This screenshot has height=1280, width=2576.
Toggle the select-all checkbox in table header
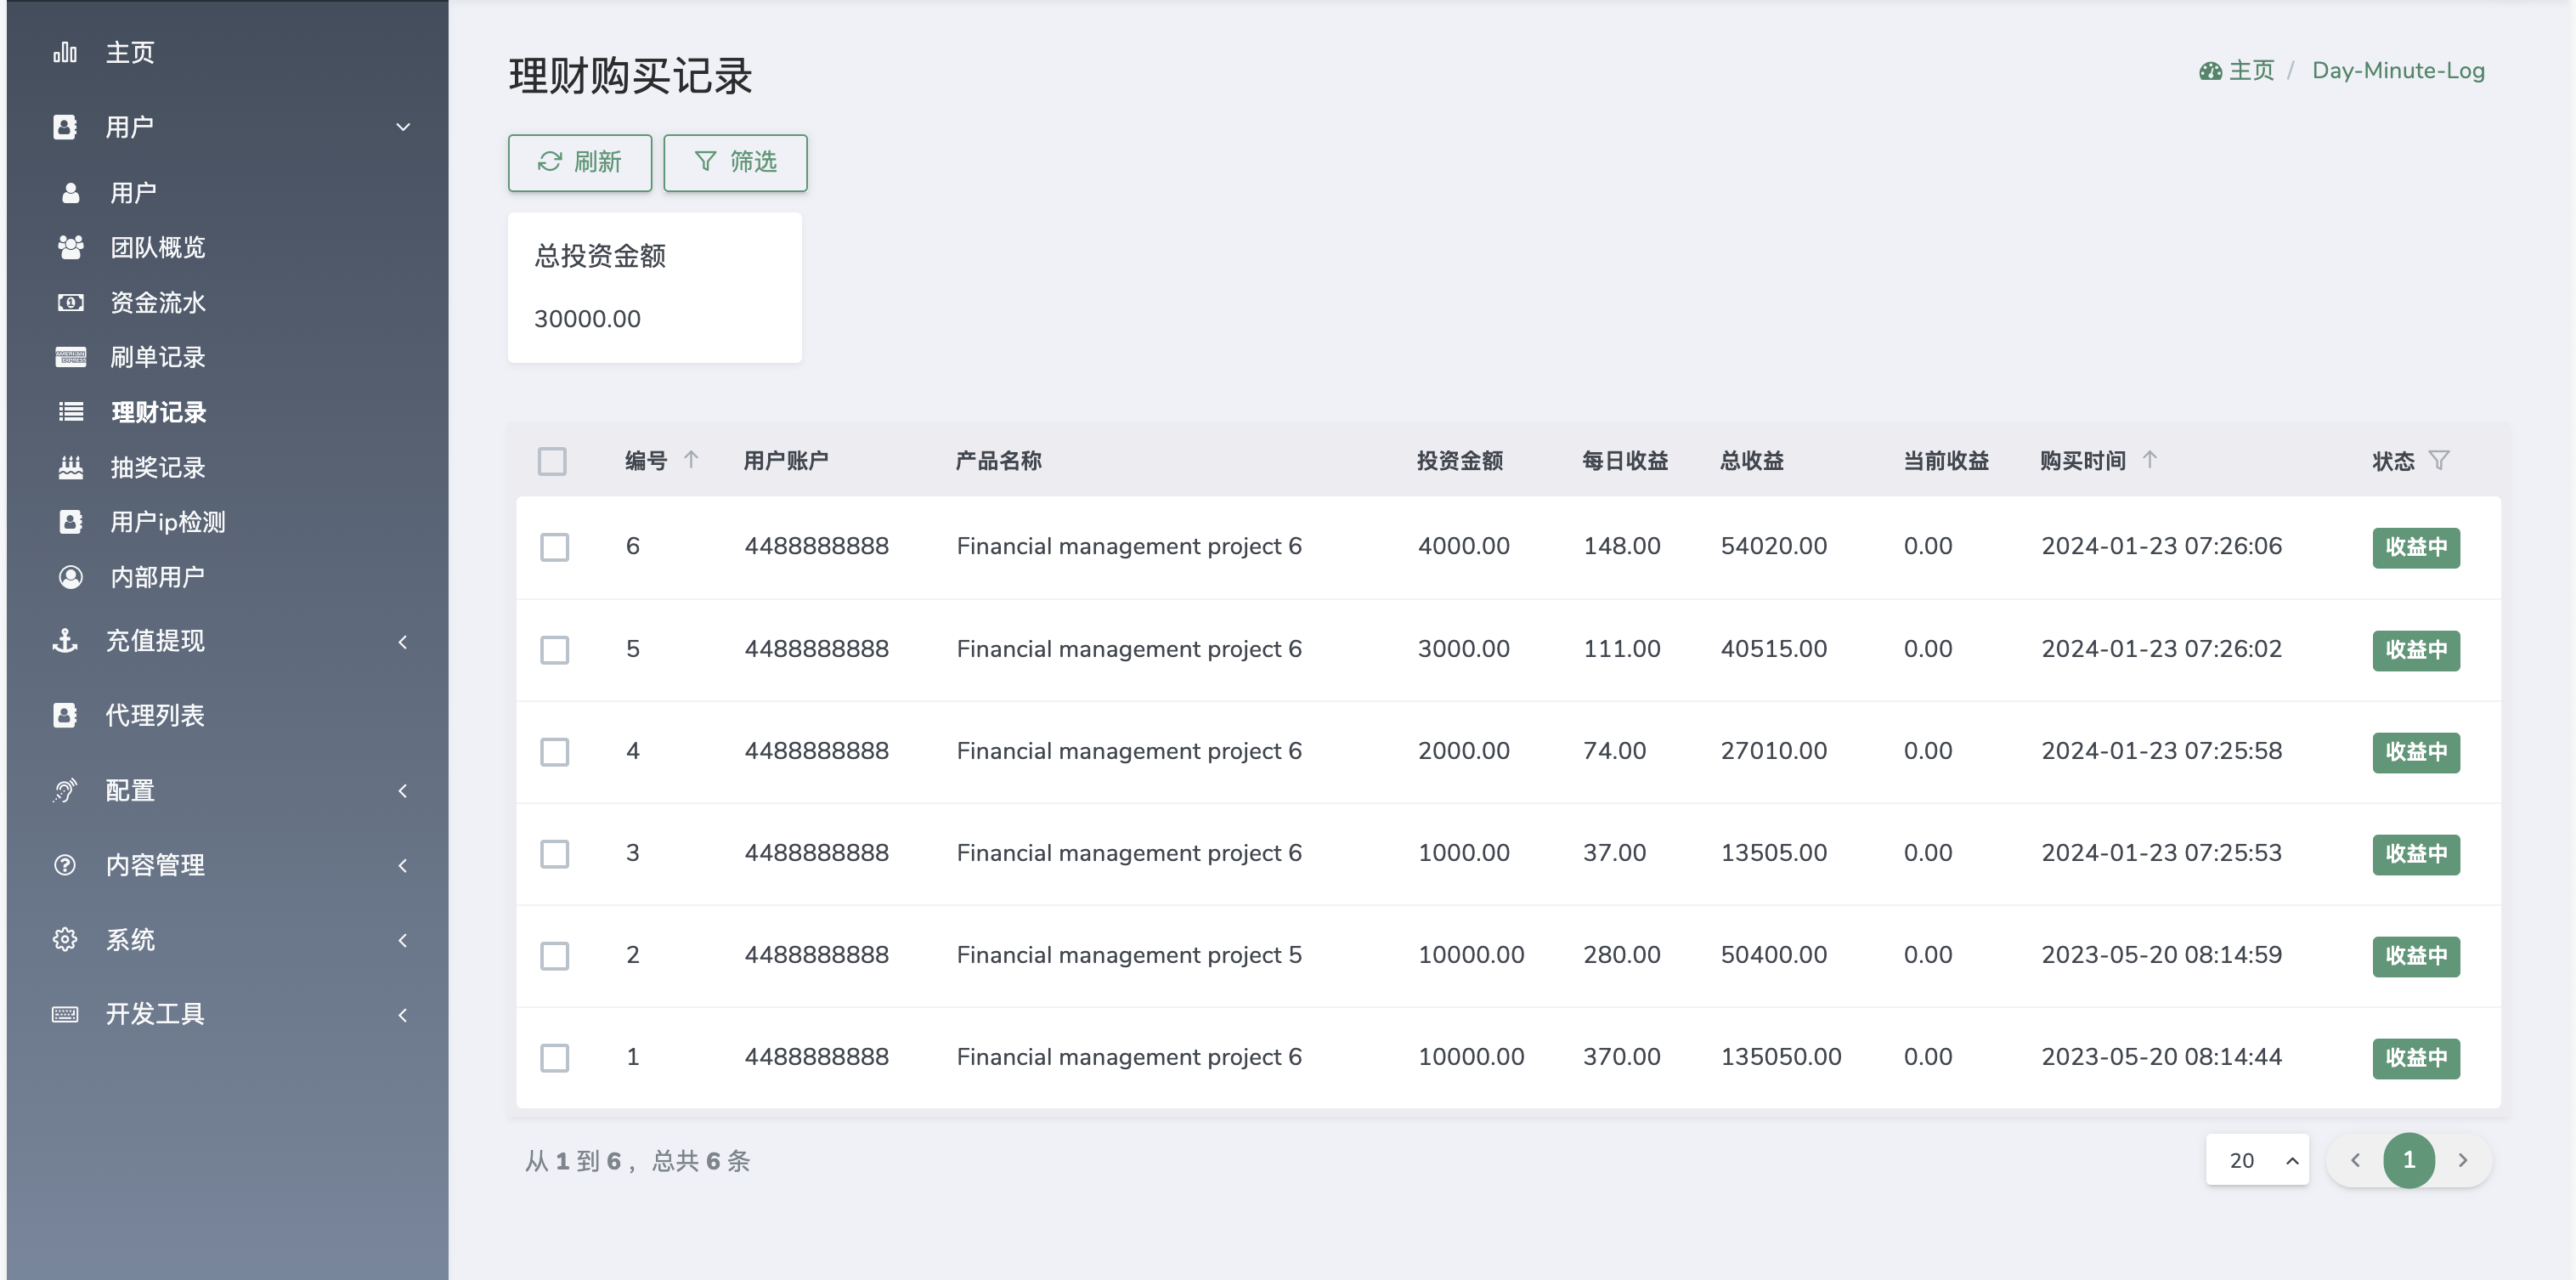tap(552, 461)
